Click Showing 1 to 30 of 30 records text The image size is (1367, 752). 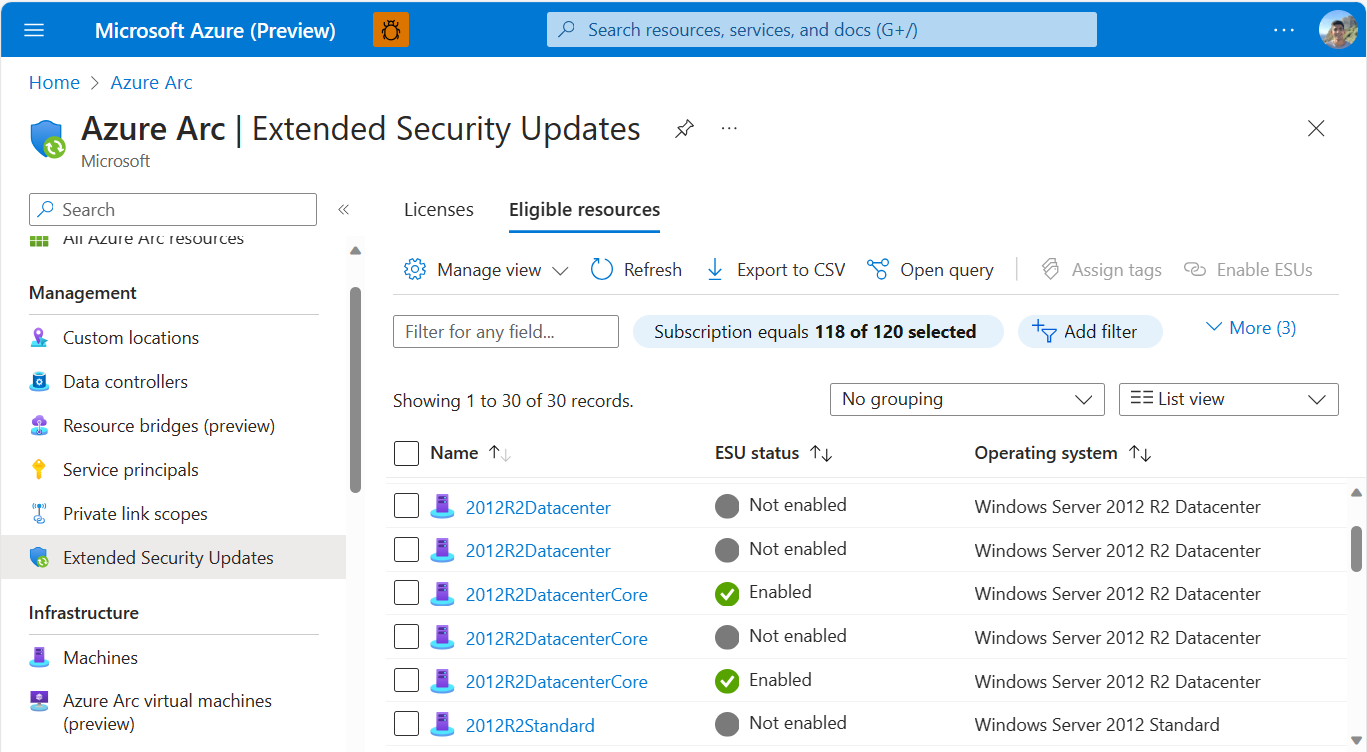[x=513, y=401]
